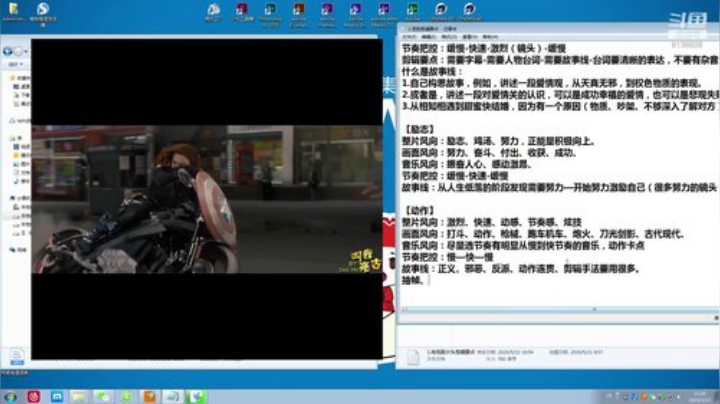Click the playing video frame

pyautogui.click(x=207, y=199)
